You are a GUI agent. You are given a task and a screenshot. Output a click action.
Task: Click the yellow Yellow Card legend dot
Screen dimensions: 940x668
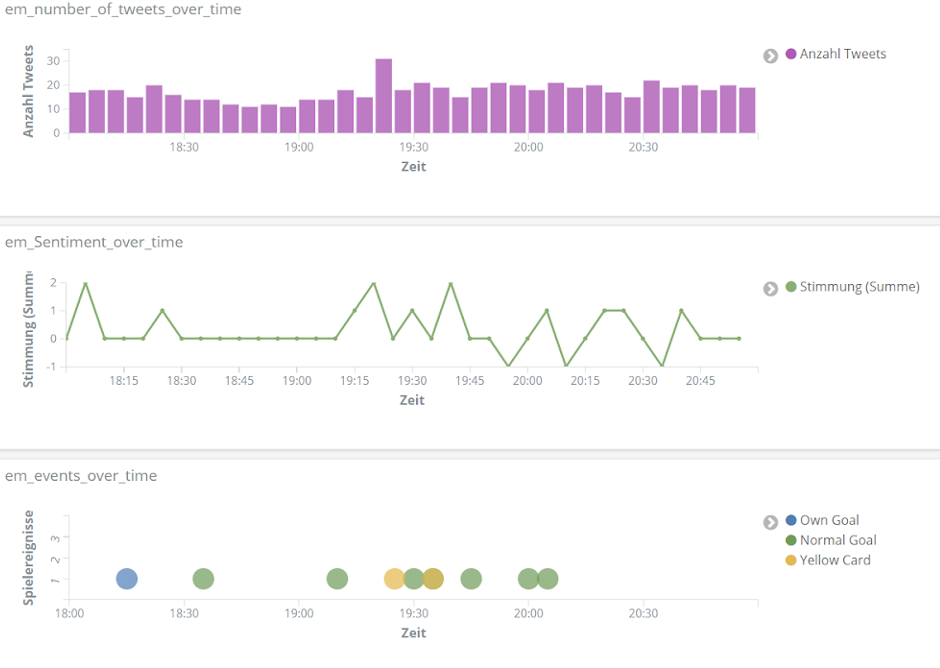791,560
